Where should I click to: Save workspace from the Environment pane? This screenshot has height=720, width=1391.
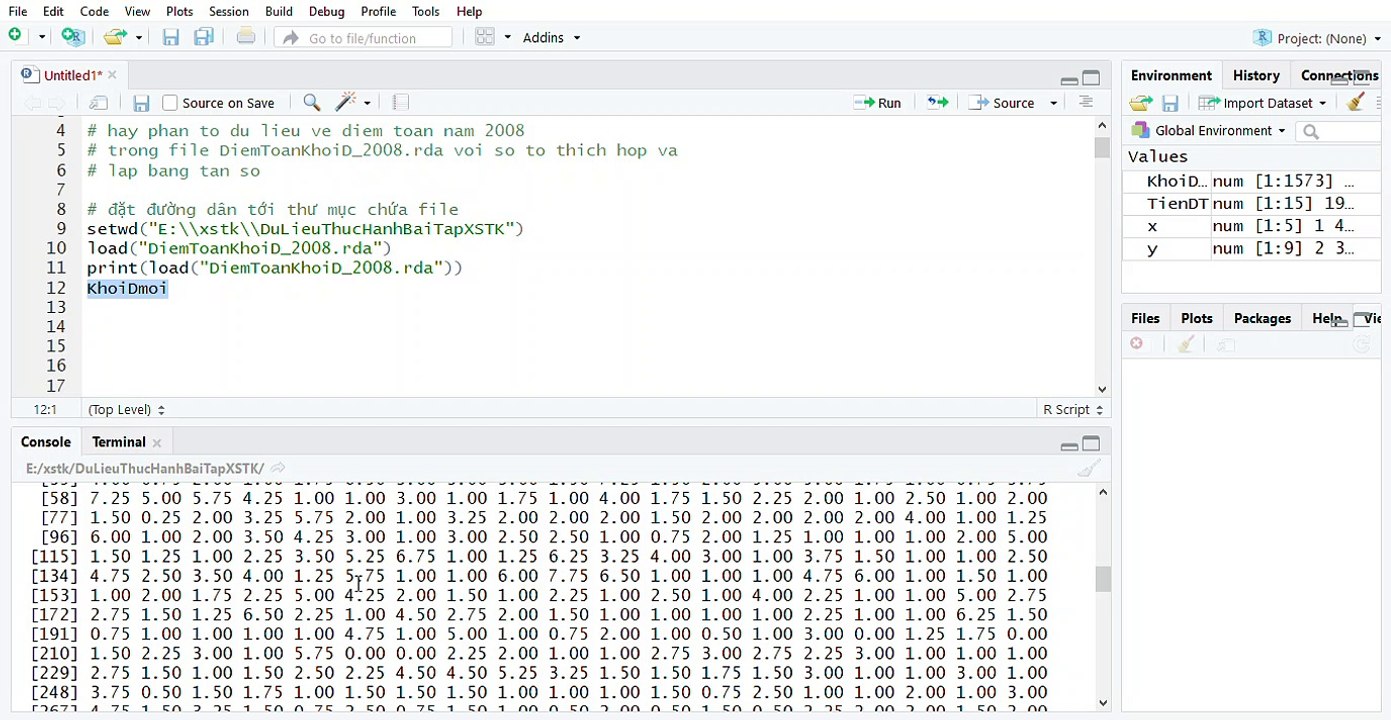[1170, 103]
